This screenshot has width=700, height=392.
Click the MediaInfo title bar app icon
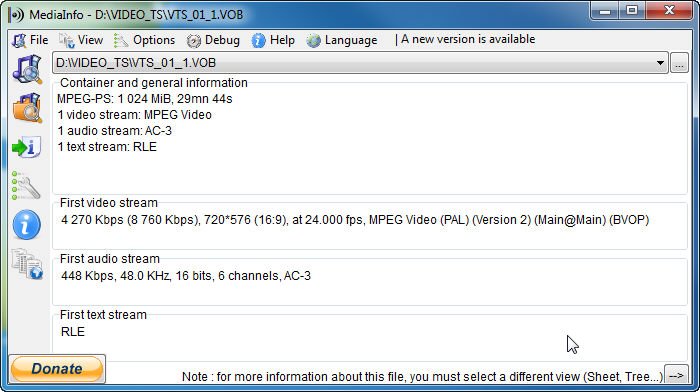16,15
